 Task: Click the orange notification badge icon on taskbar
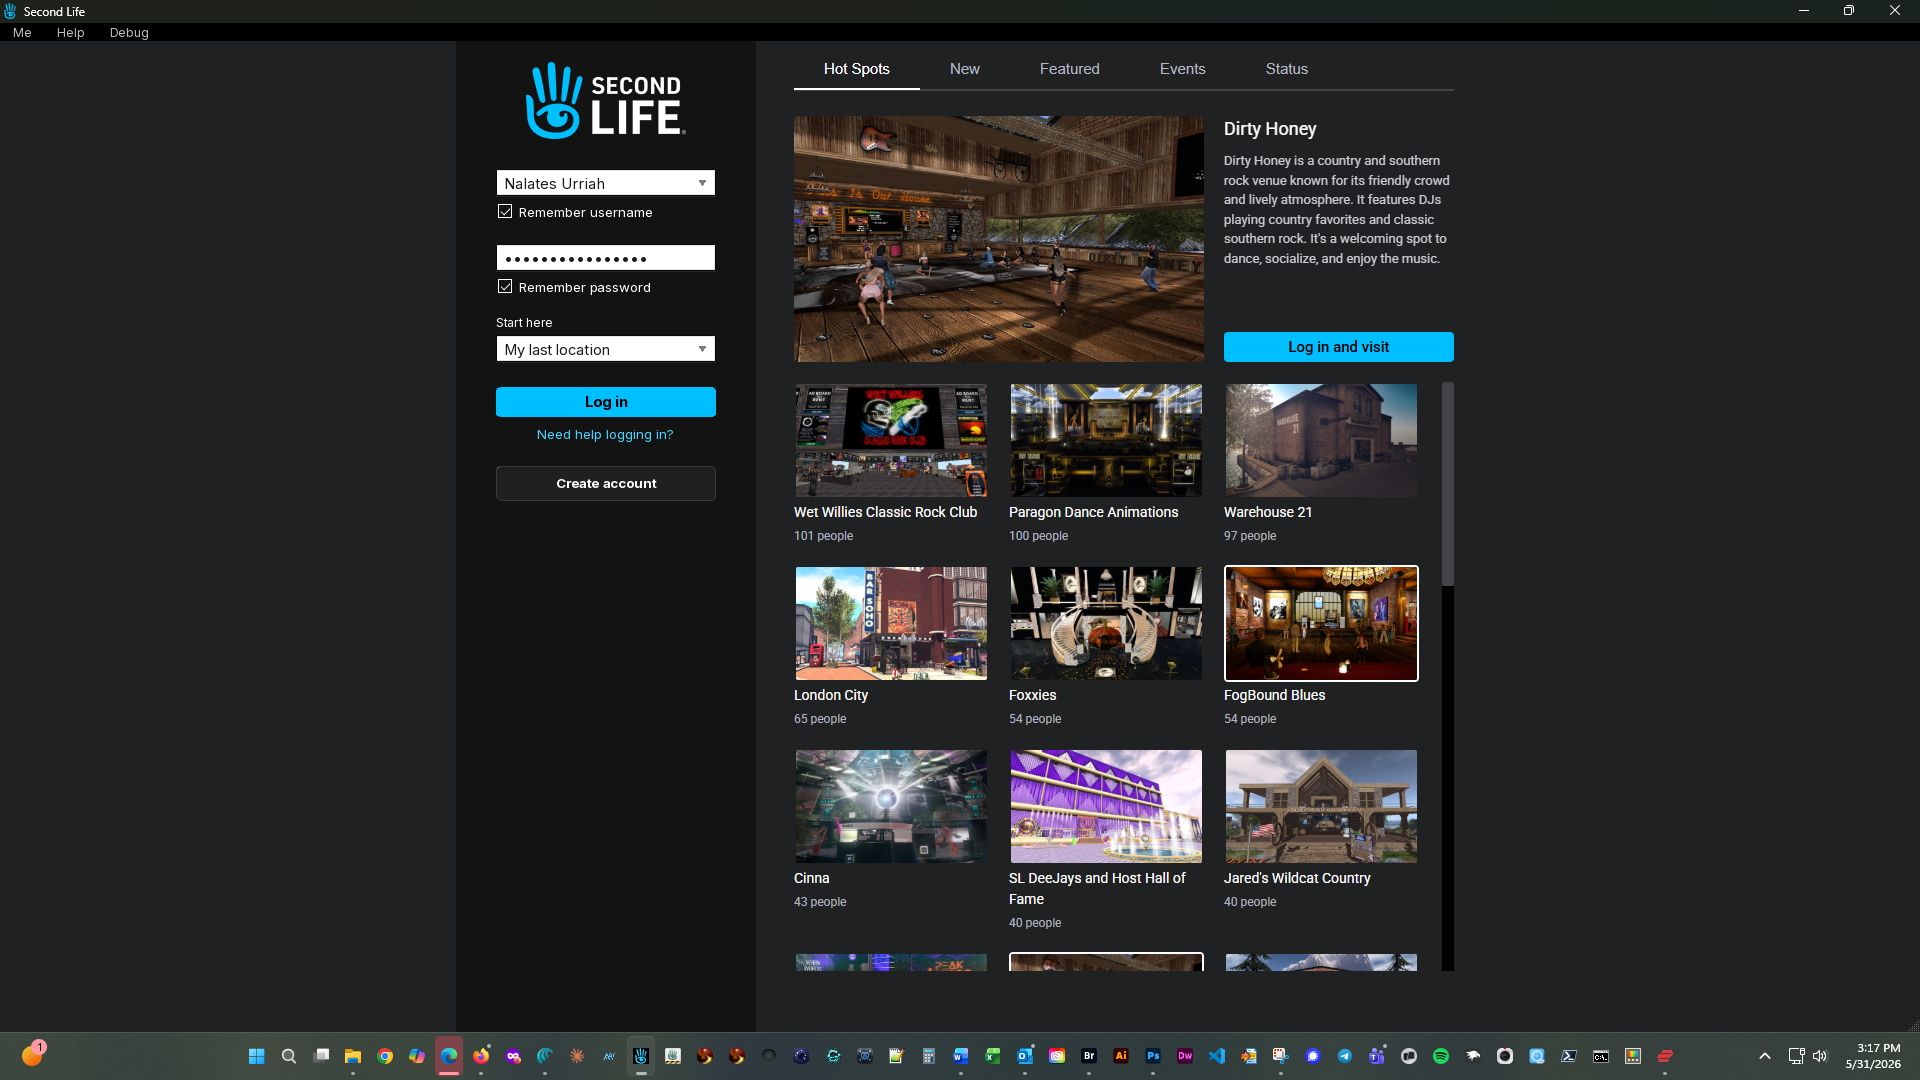click(32, 1055)
